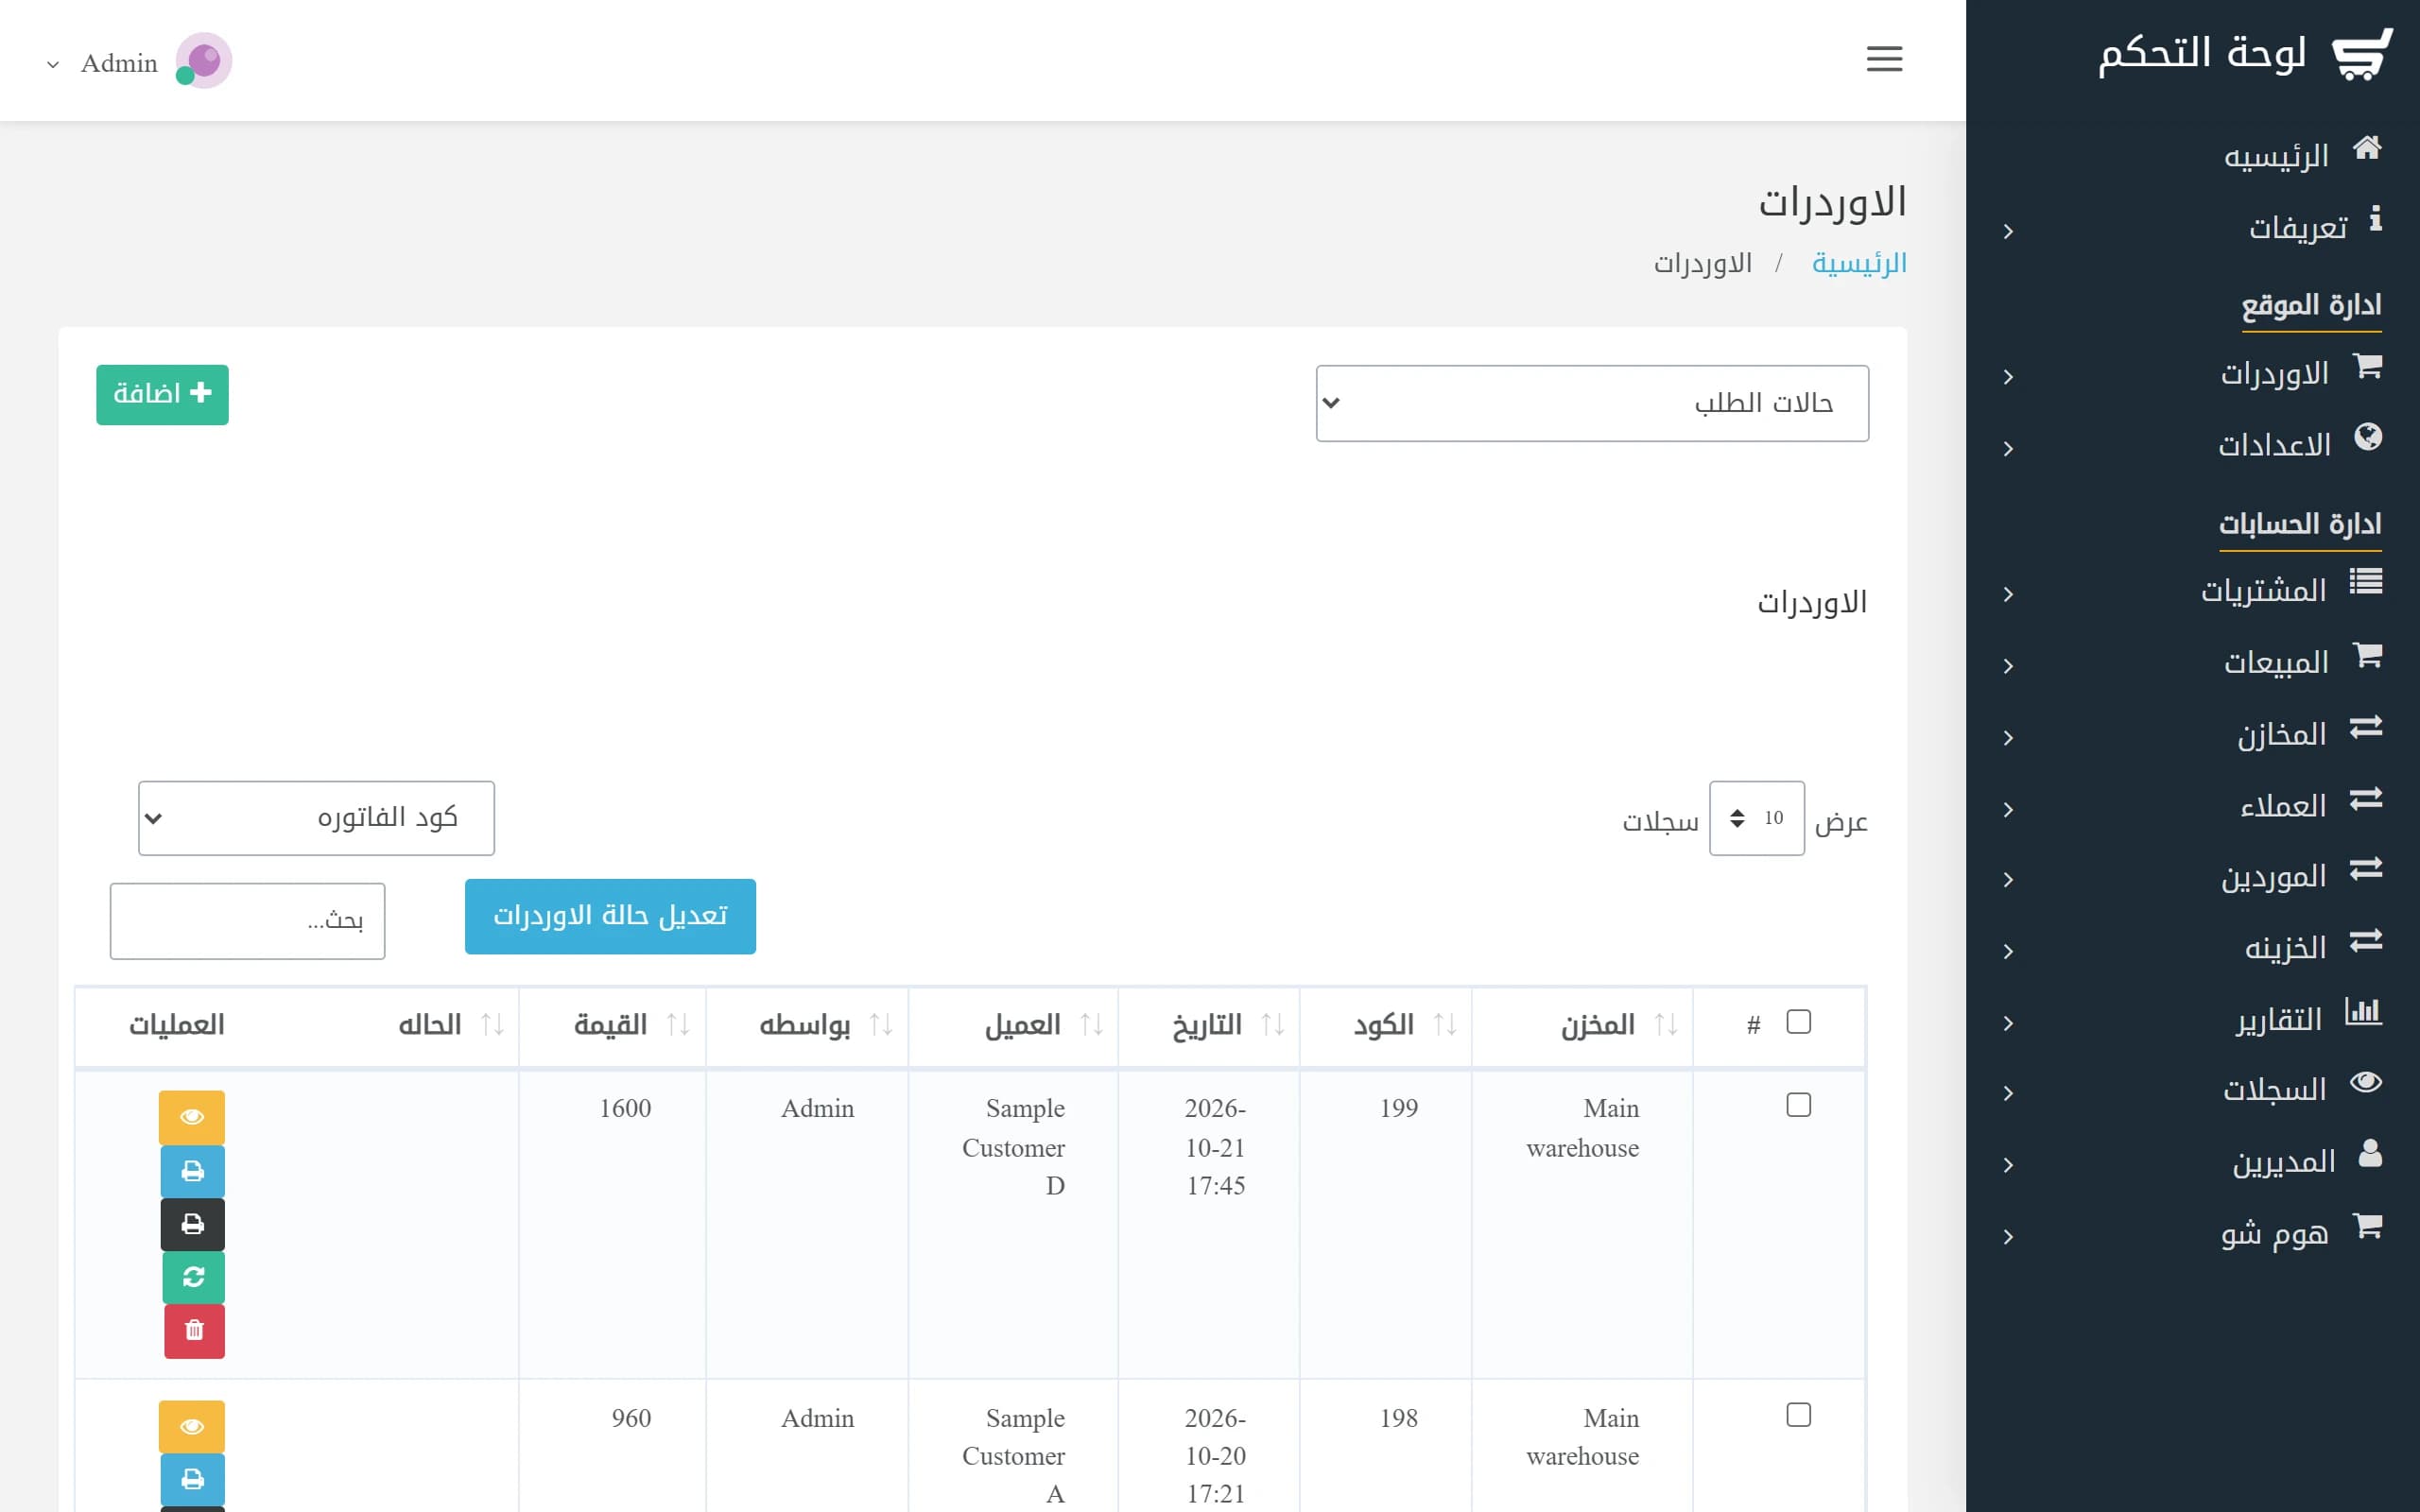
Task: Expand the المخازن sidebar menu
Action: [x=2192, y=736]
